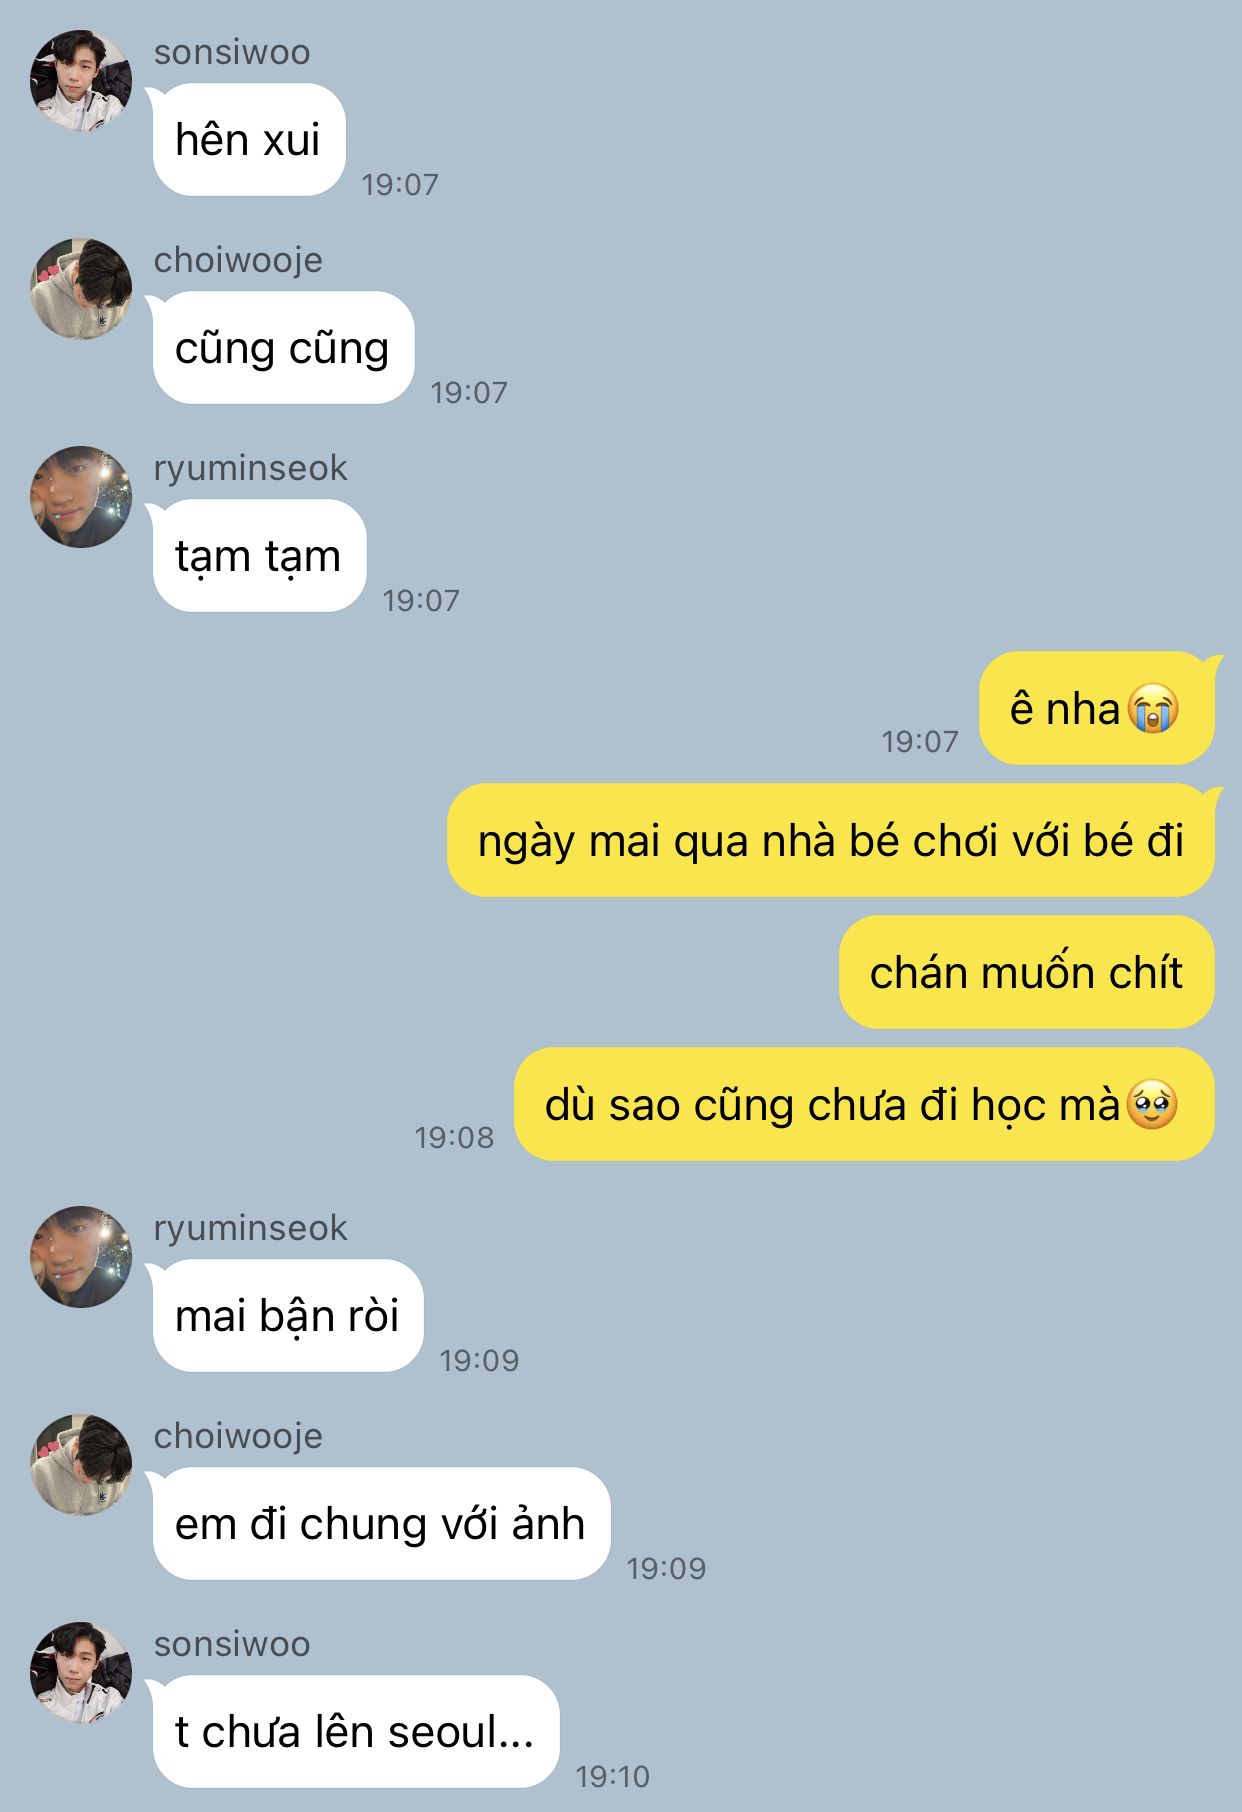This screenshot has height=1812, width=1242.
Task: Open choiwooje's avatar beside "em đi chung với ảnh"
Action: pyautogui.click(x=81, y=1465)
